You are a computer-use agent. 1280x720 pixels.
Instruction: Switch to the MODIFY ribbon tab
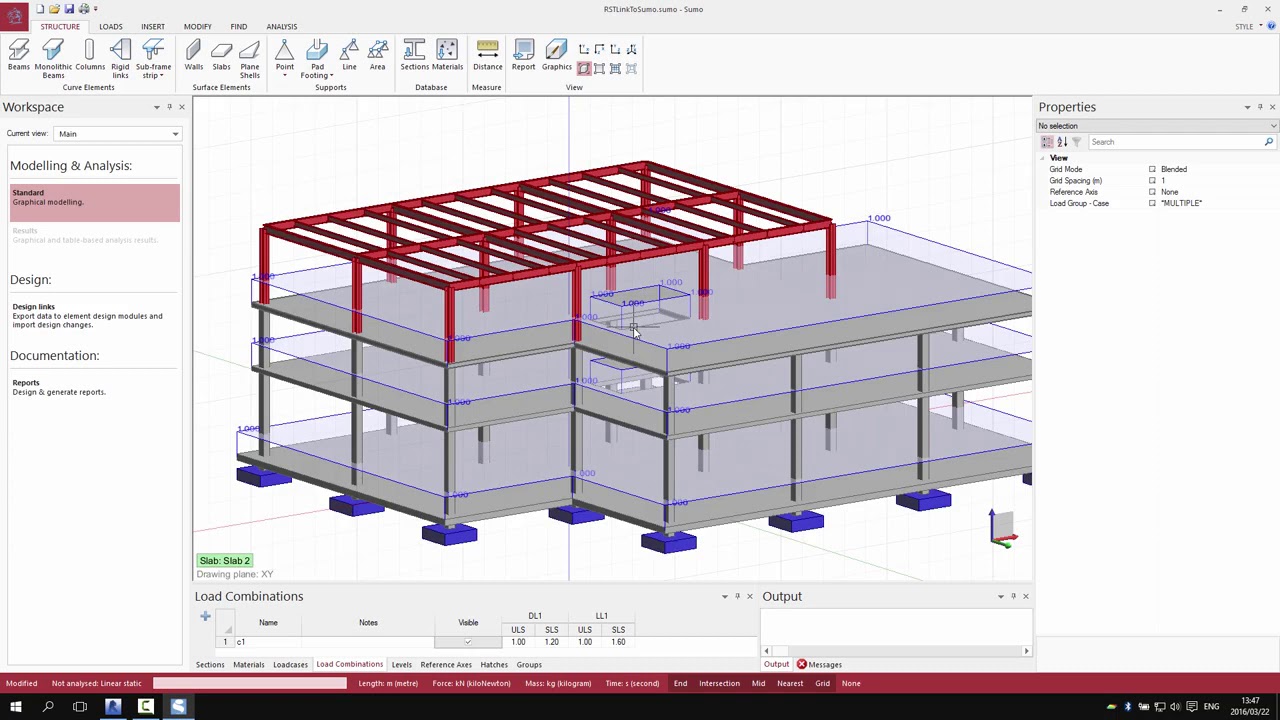pos(197,27)
